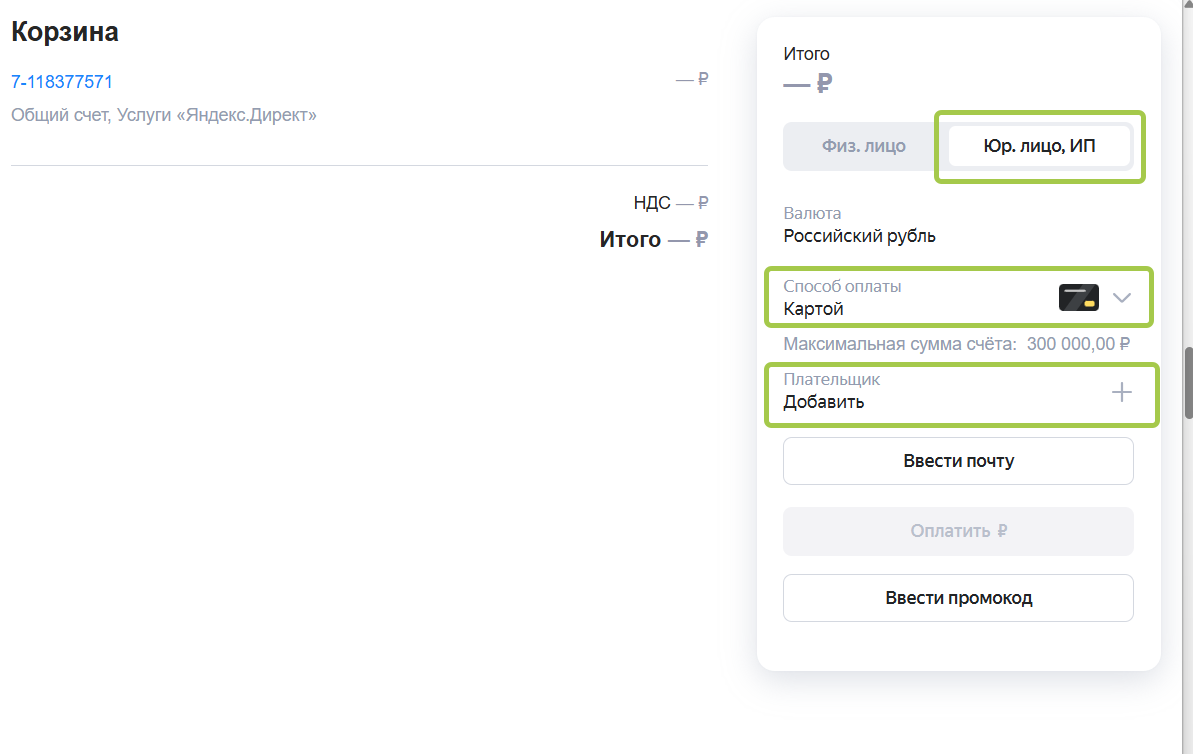Click the page vertical scrollbar thumb
The width and height of the screenshot is (1193, 754).
[1188, 382]
